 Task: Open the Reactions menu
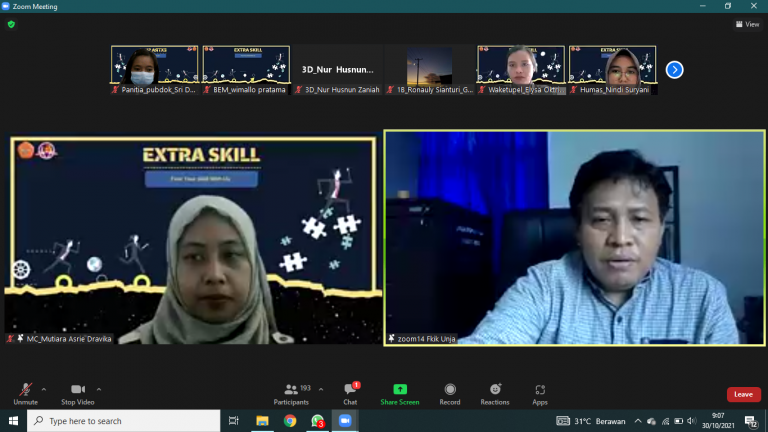tap(494, 391)
